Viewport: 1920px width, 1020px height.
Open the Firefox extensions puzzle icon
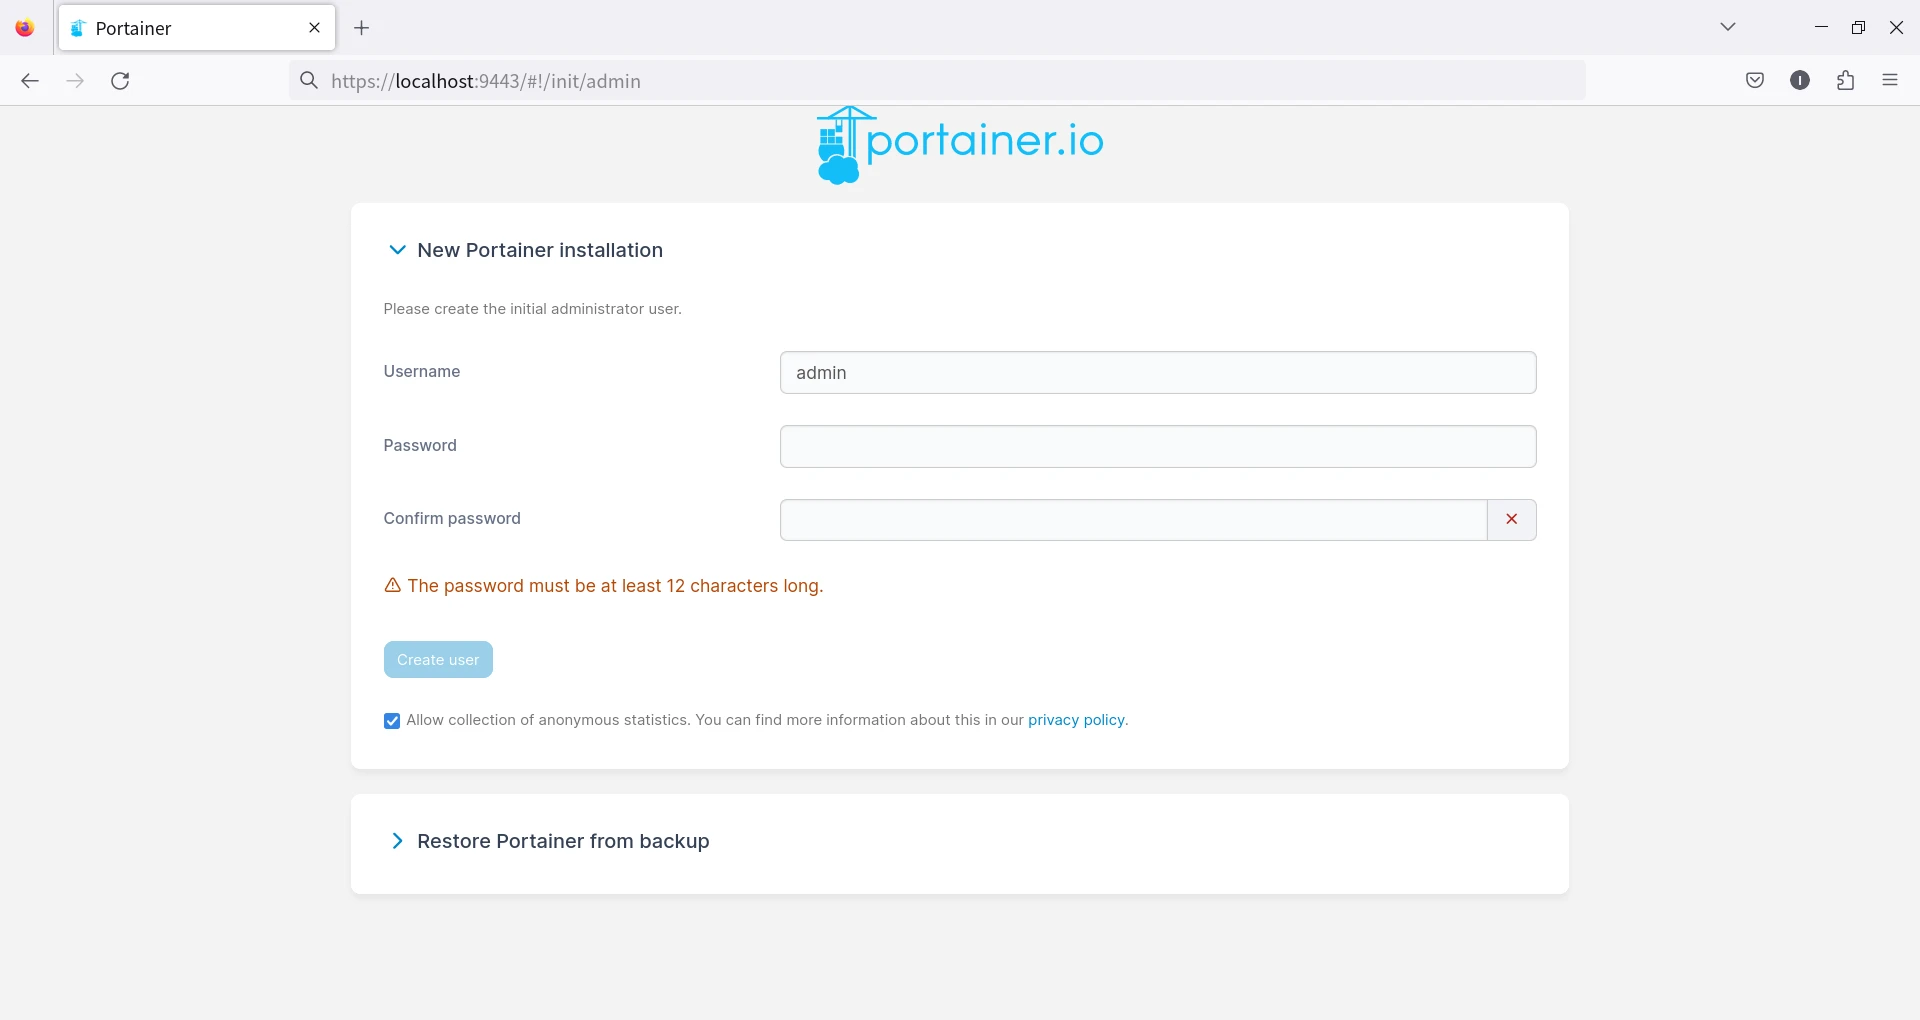[1845, 81]
